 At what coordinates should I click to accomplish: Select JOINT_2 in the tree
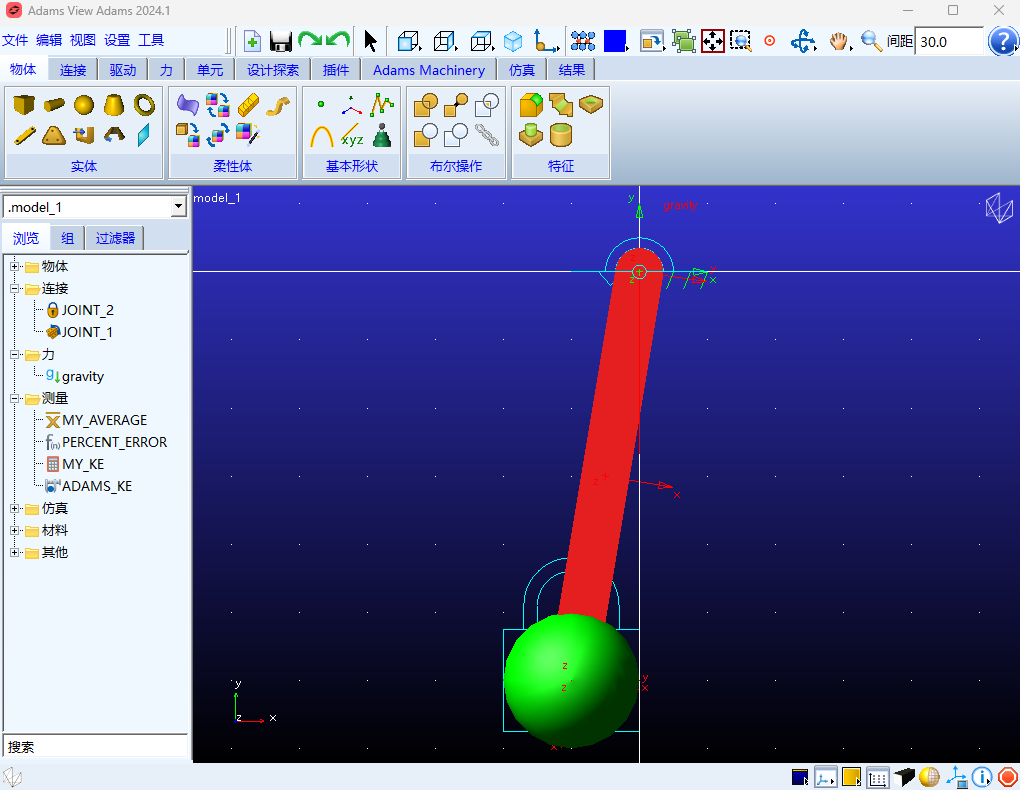(x=87, y=310)
